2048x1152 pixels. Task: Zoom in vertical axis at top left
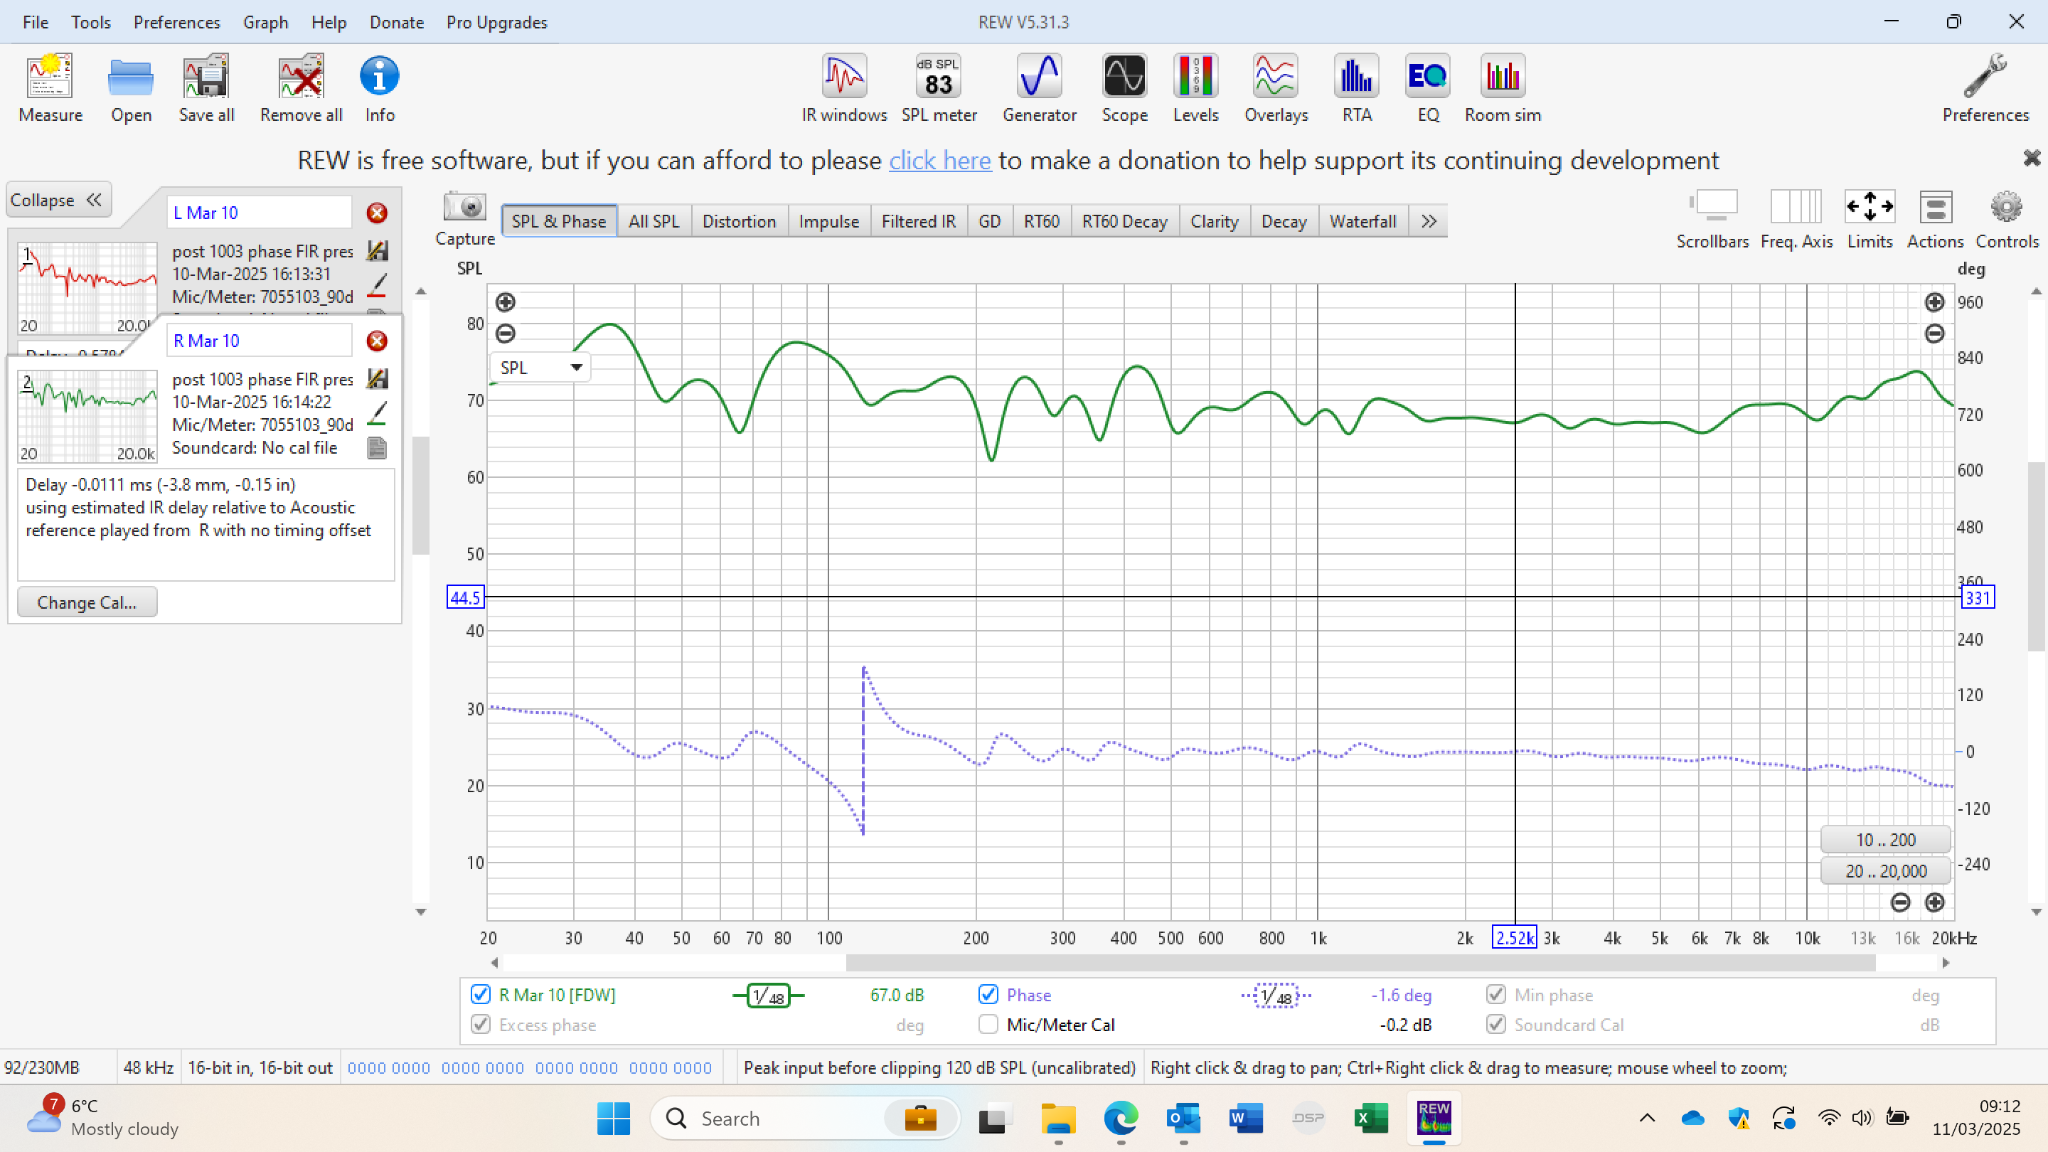coord(505,302)
